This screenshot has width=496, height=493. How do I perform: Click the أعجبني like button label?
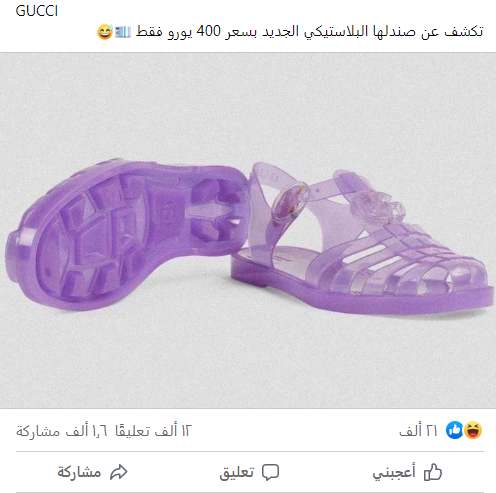[394, 472]
